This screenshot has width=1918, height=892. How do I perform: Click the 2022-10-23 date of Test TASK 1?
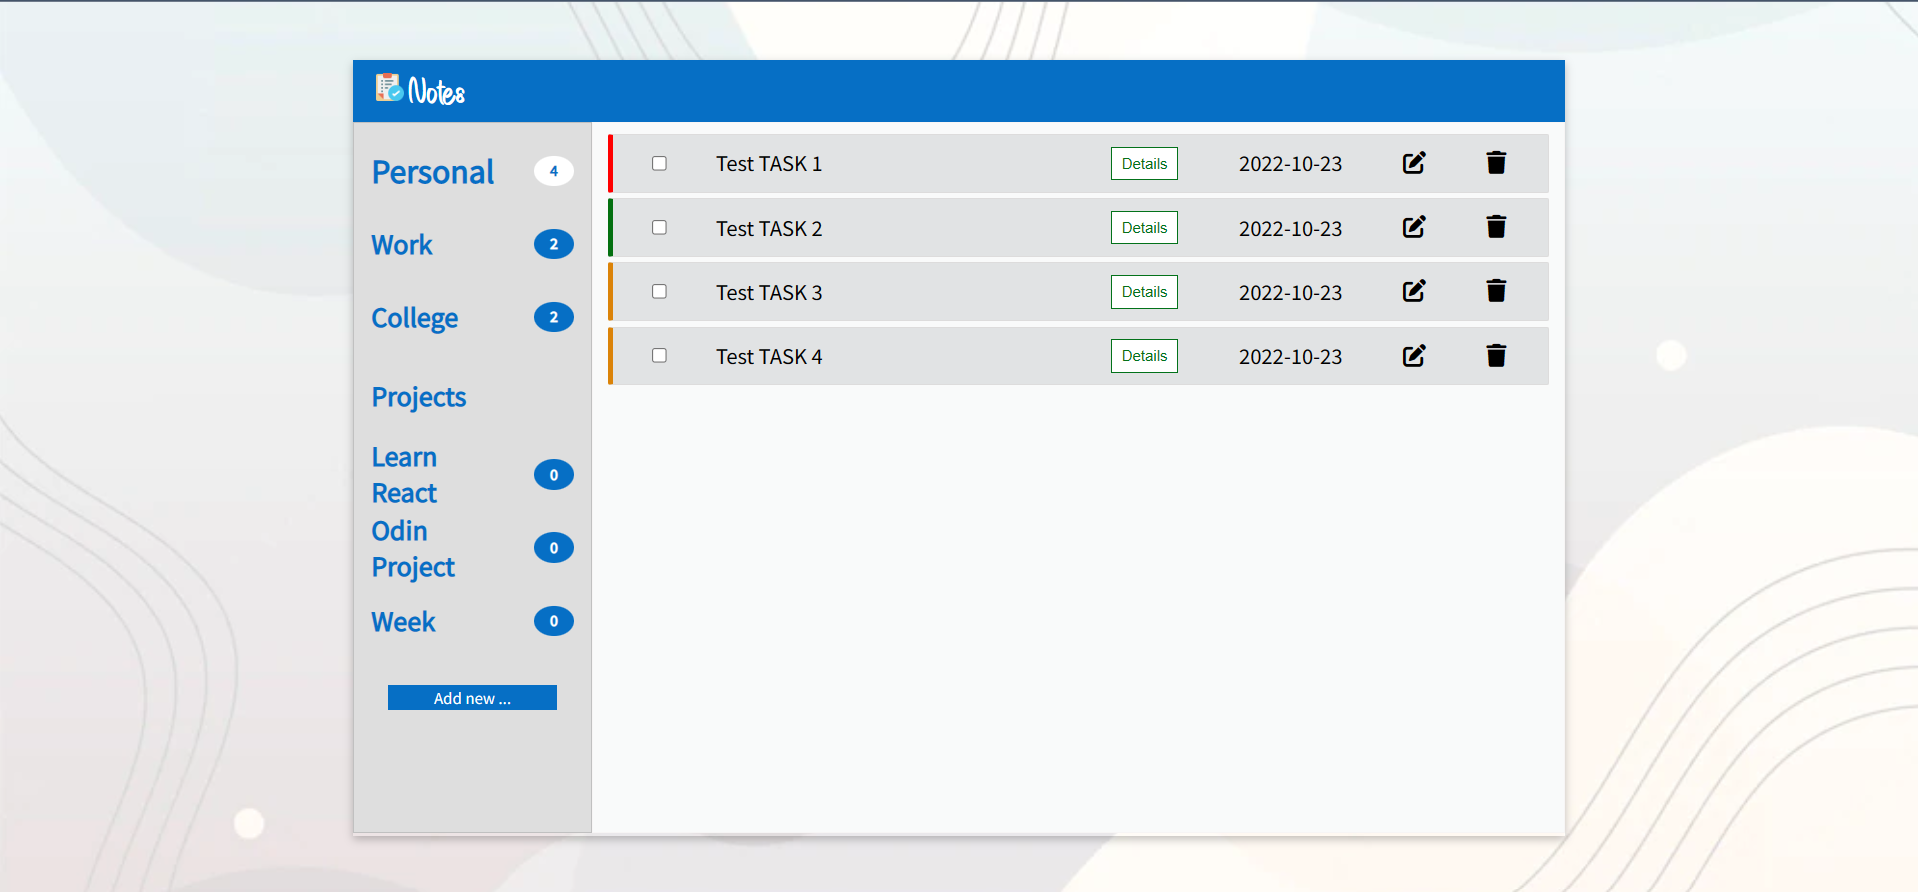point(1290,164)
